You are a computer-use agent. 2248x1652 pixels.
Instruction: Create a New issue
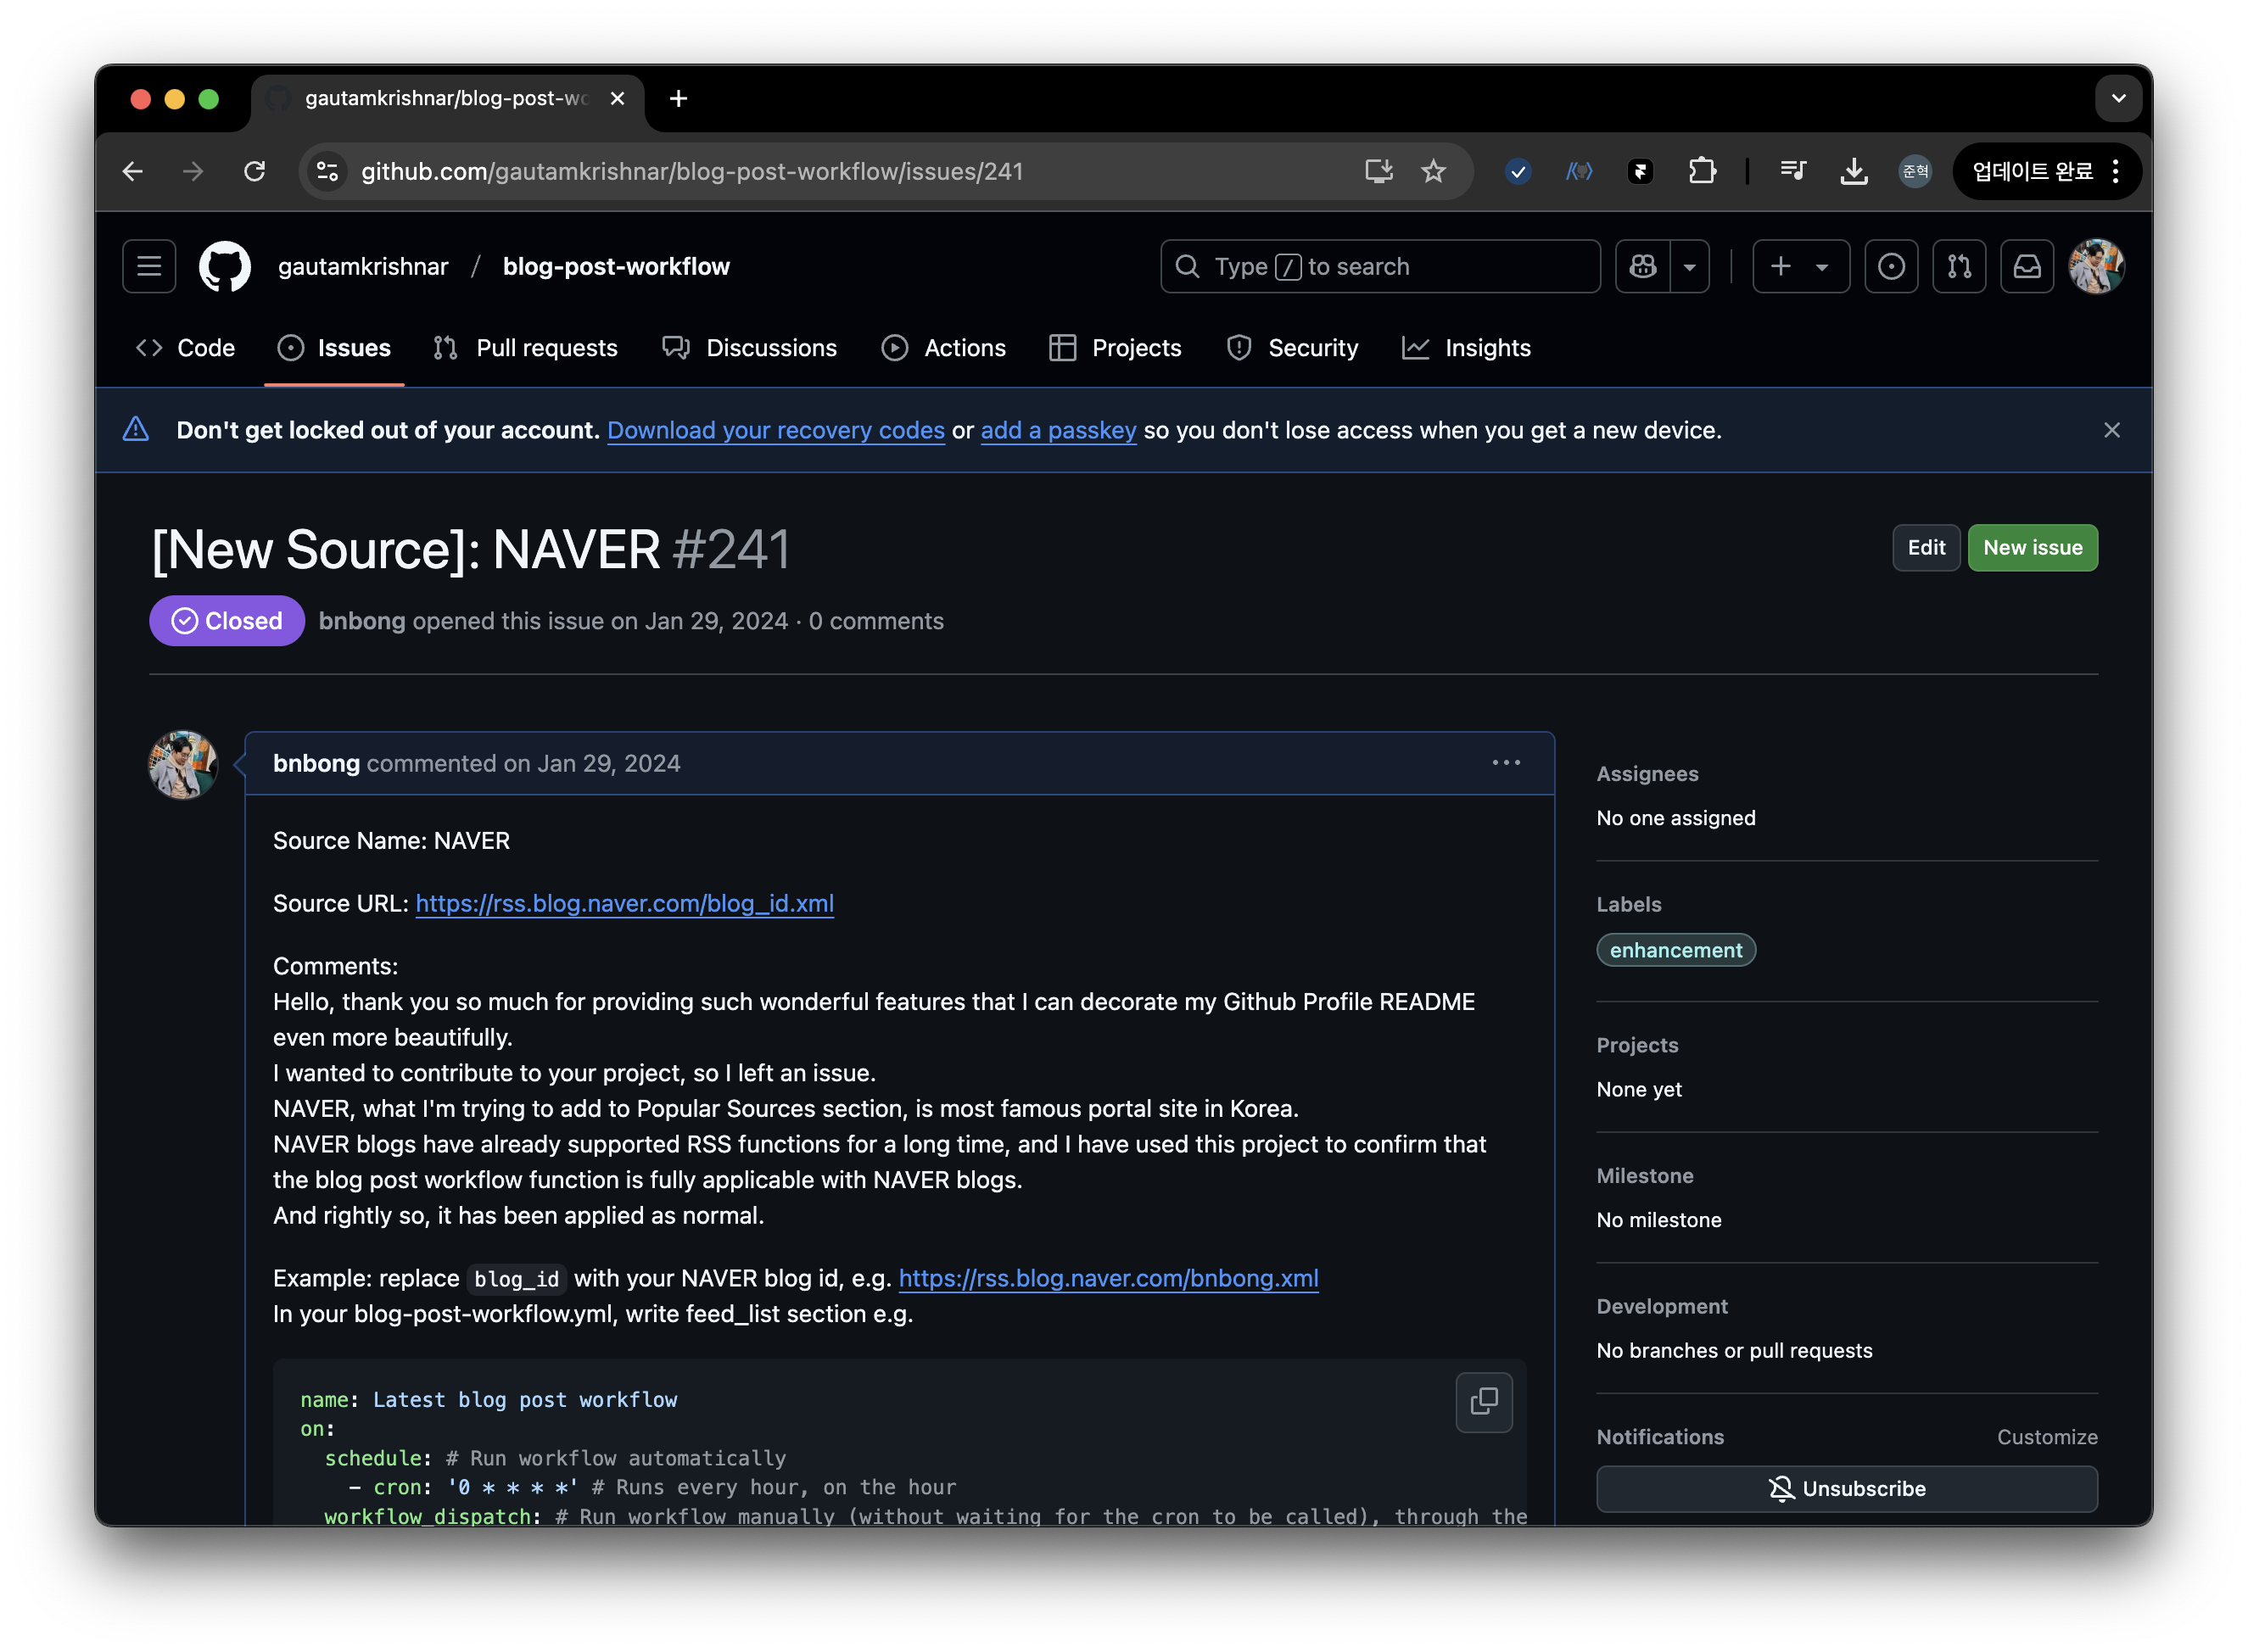pyautogui.click(x=2032, y=548)
